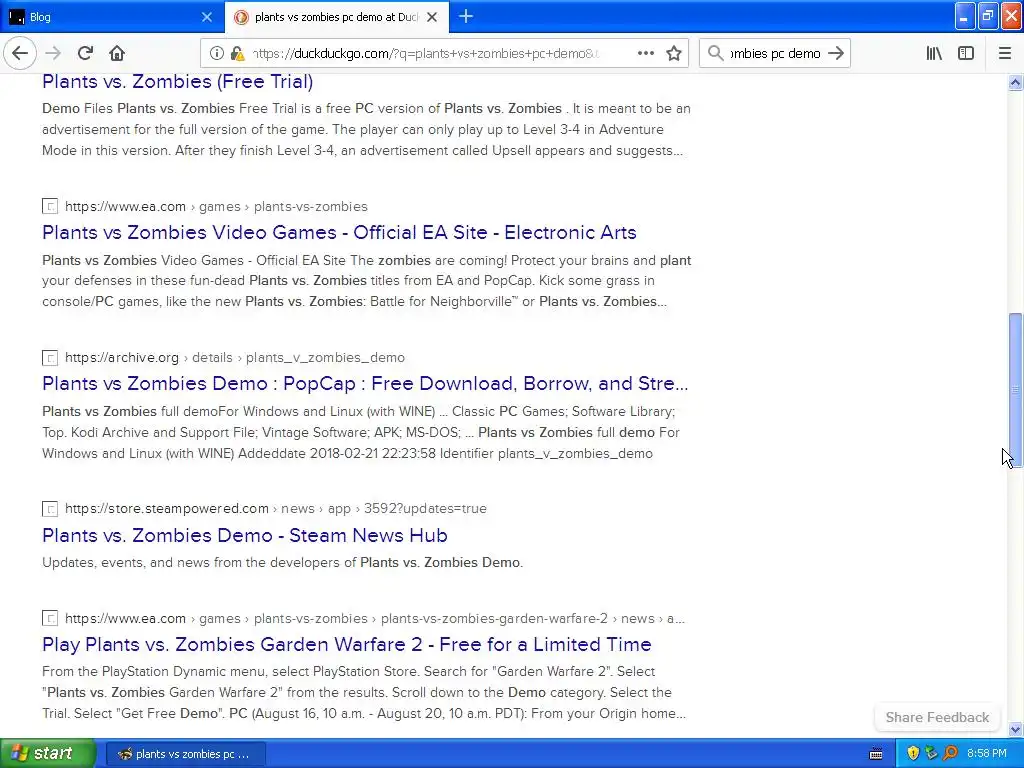Open 'Plants vs Zombies Demo : PopCap' archive.org link
Screen dimensions: 1024x768
[x=365, y=383]
